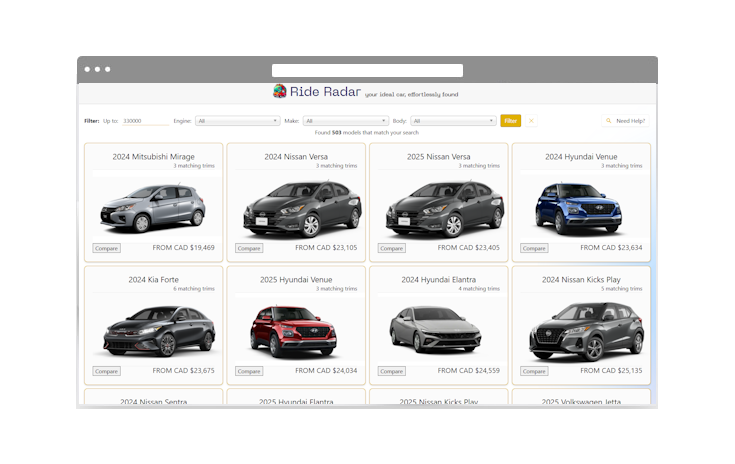This screenshot has width=735, height=464.
Task: Click the FROM CAD $23,675 price
Action: click(x=183, y=370)
